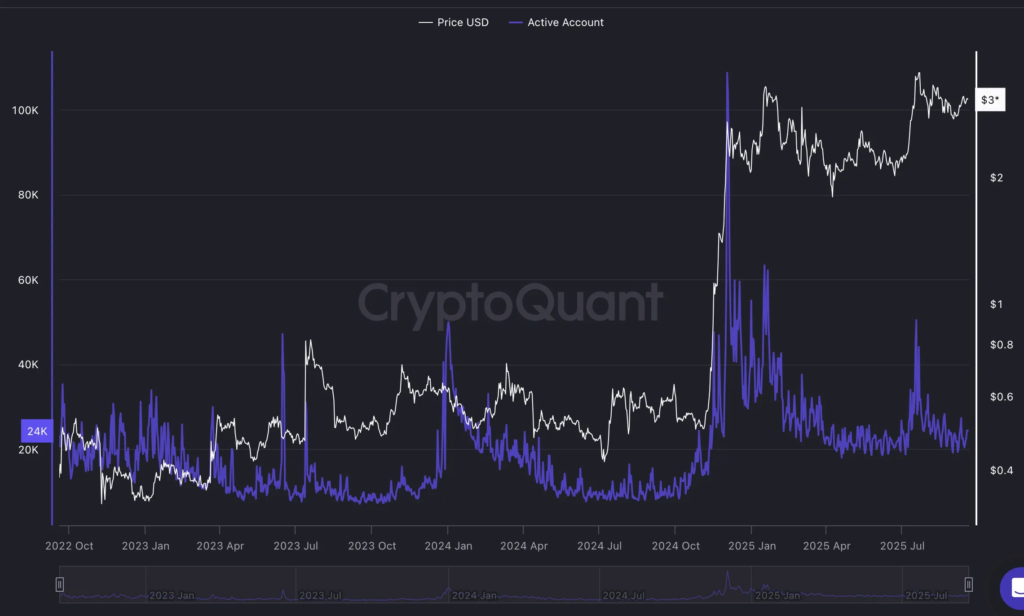The width and height of the screenshot is (1024, 616).
Task: Open the chat support widget
Action: (1014, 588)
